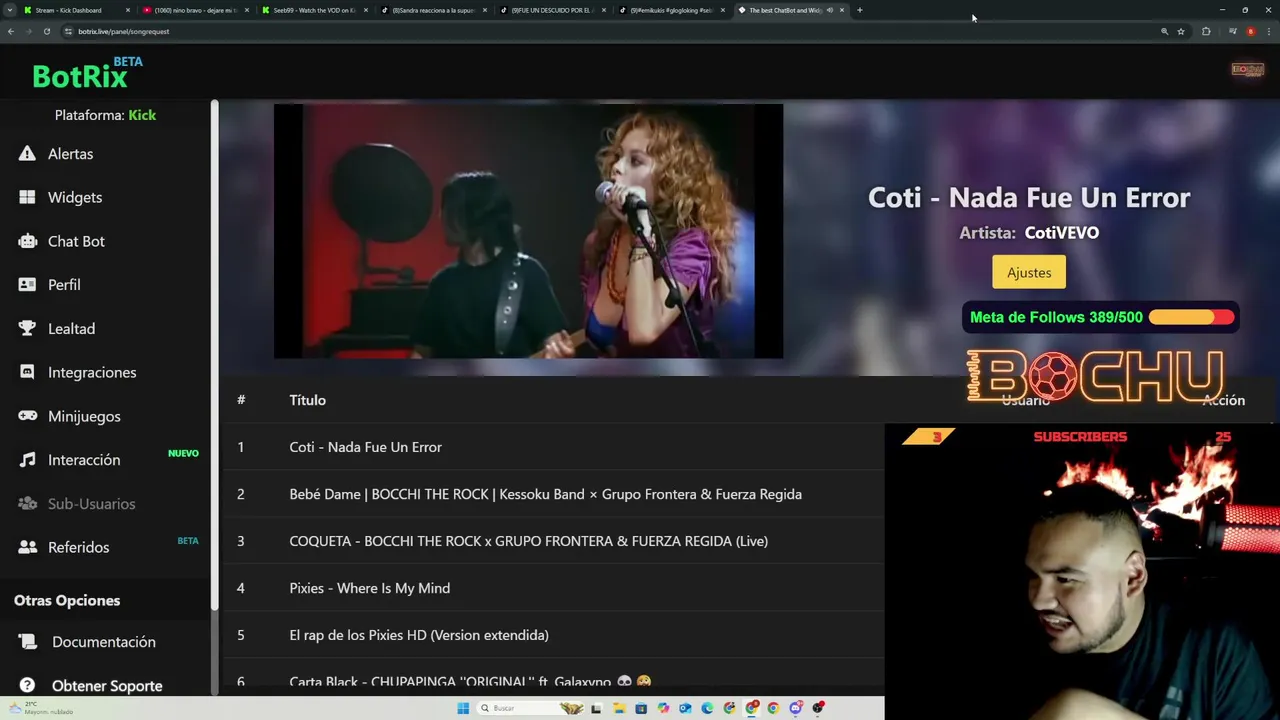The width and height of the screenshot is (1280, 720).
Task: Click the Documentación book icon
Action: [x=27, y=642]
